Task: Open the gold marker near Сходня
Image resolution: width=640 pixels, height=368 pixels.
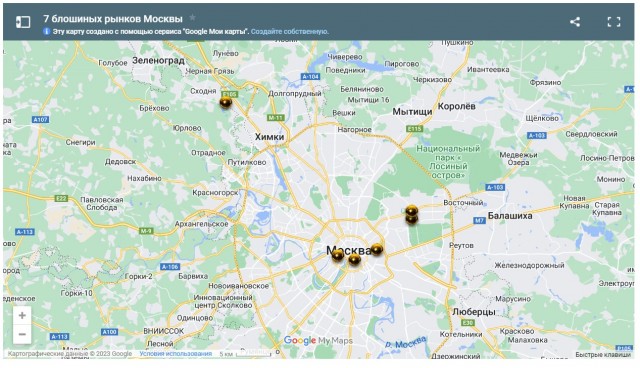Action: [225, 102]
